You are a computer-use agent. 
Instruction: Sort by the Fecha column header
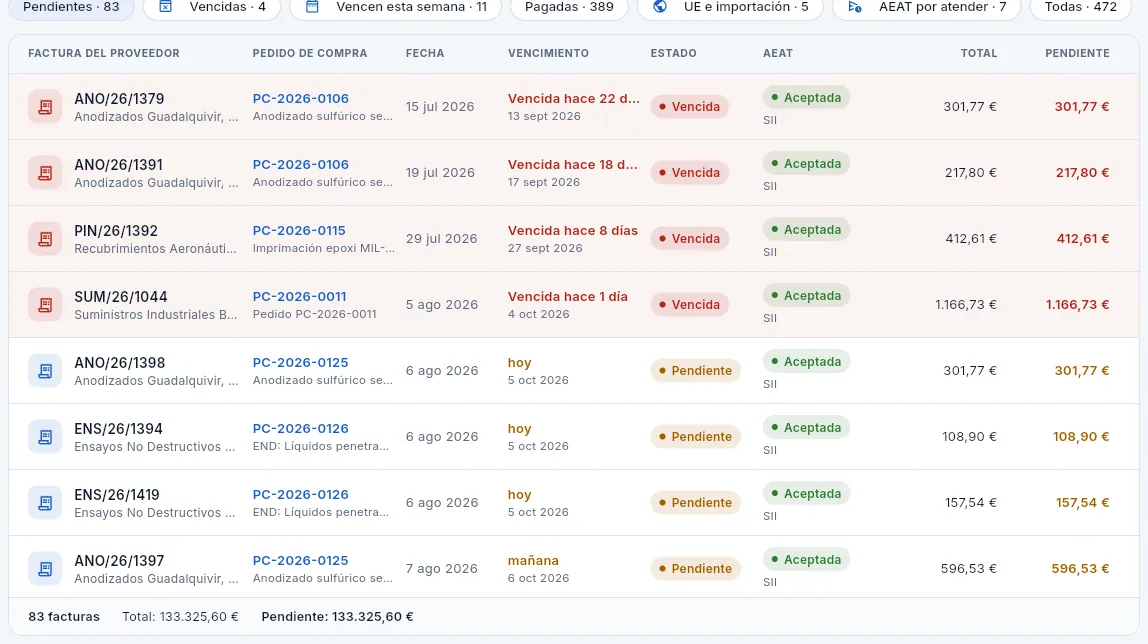pyautogui.click(x=425, y=53)
